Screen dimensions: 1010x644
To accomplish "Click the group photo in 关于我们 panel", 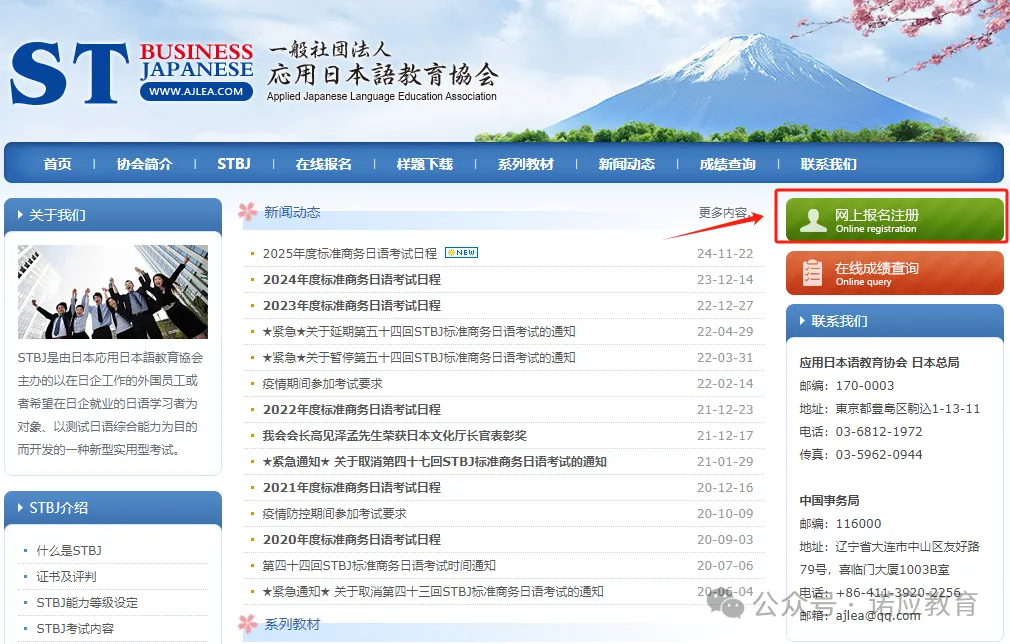I will click(x=113, y=292).
